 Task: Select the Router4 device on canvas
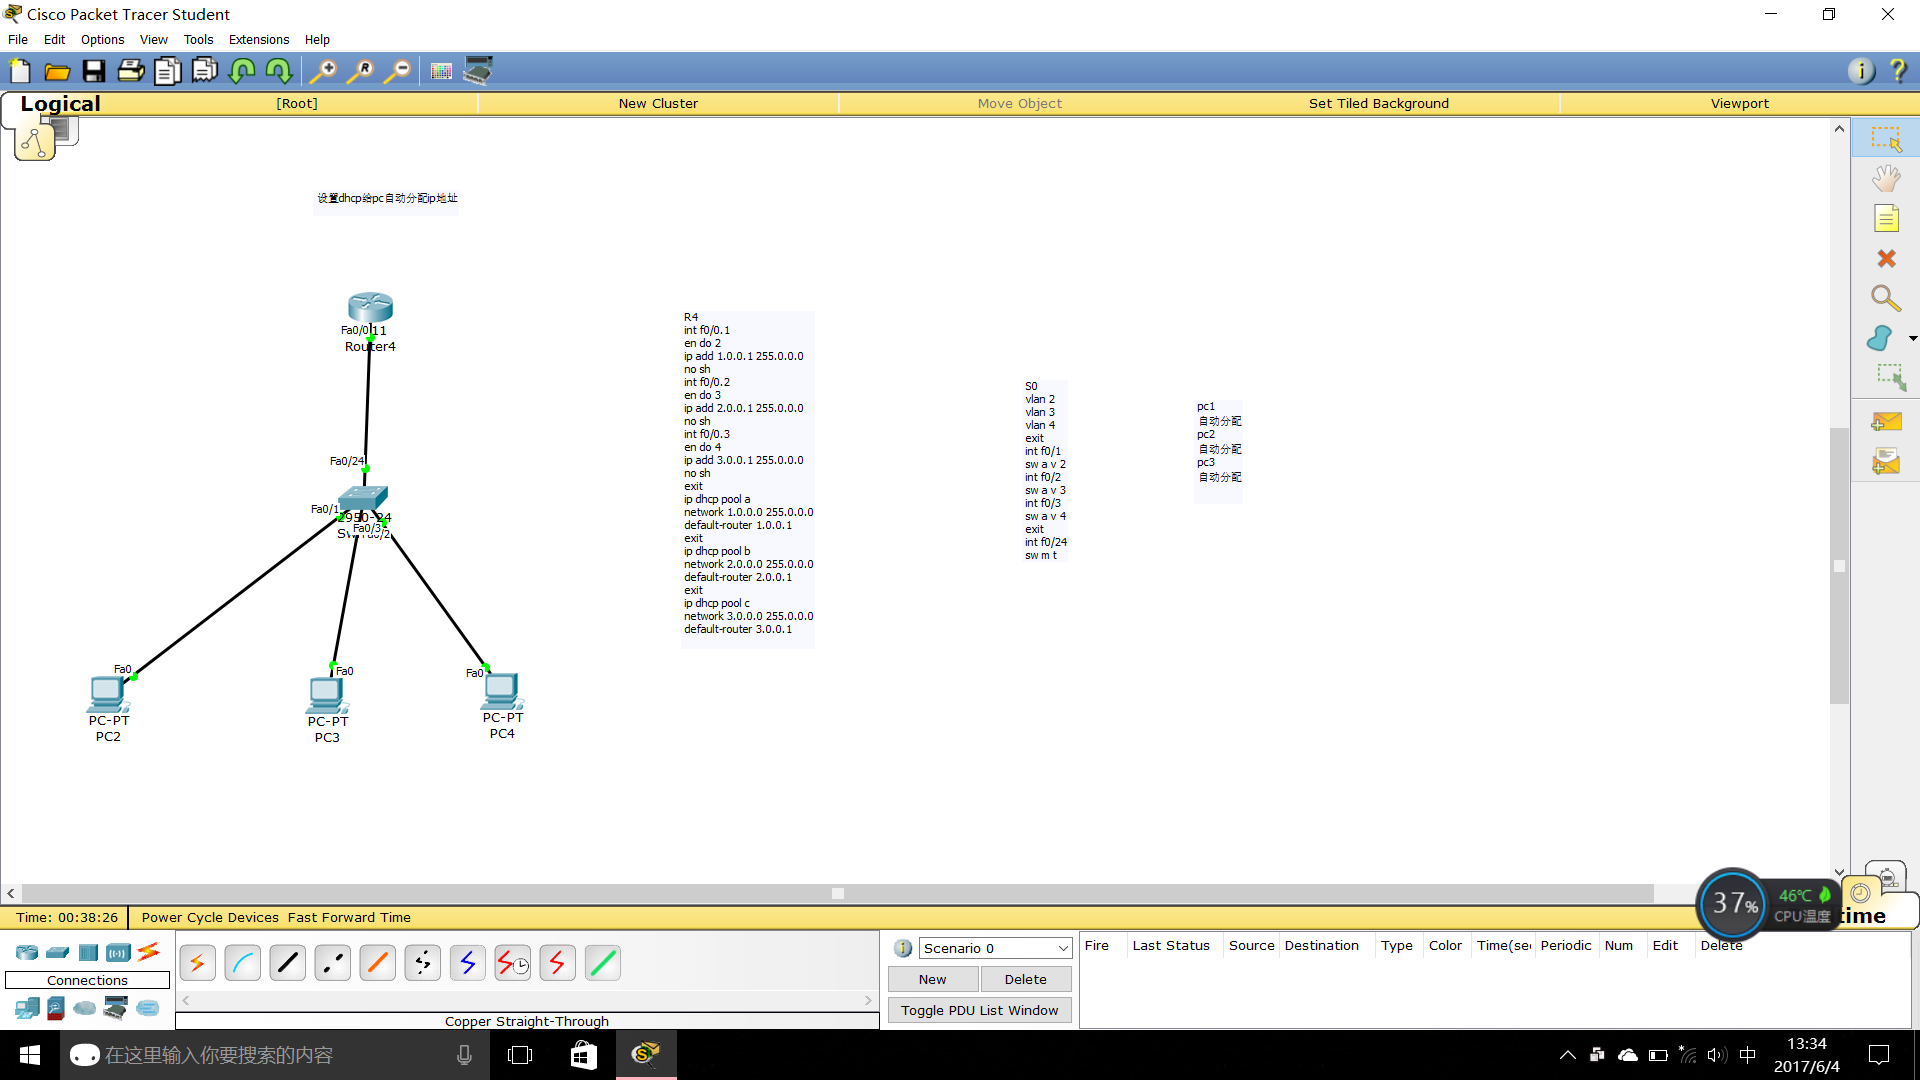point(370,308)
